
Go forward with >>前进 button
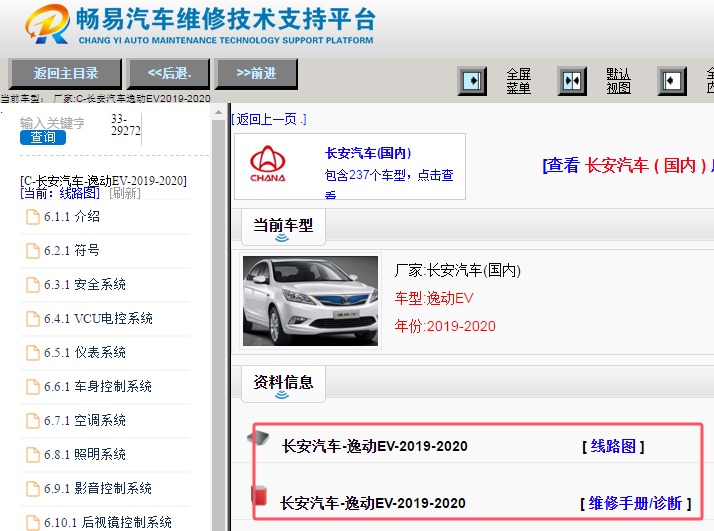pos(256,73)
